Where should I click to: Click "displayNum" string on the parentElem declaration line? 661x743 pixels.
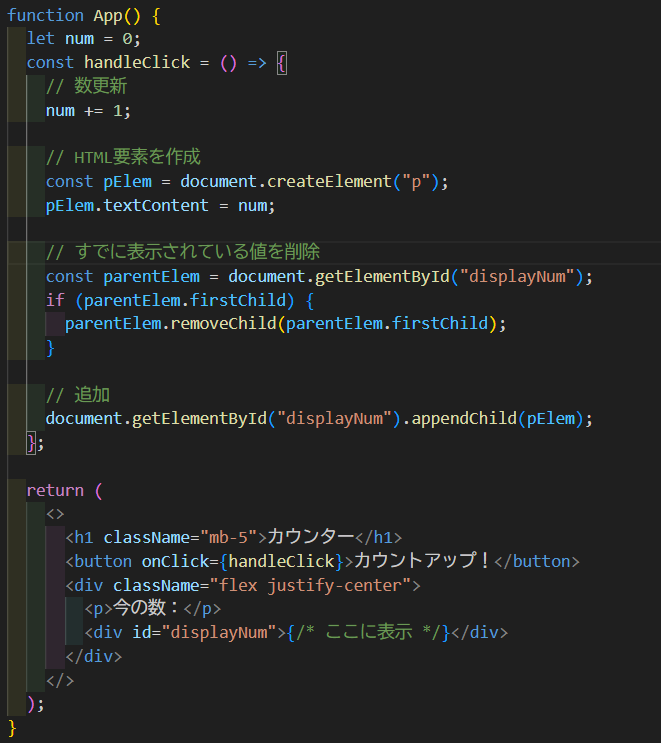[517, 276]
